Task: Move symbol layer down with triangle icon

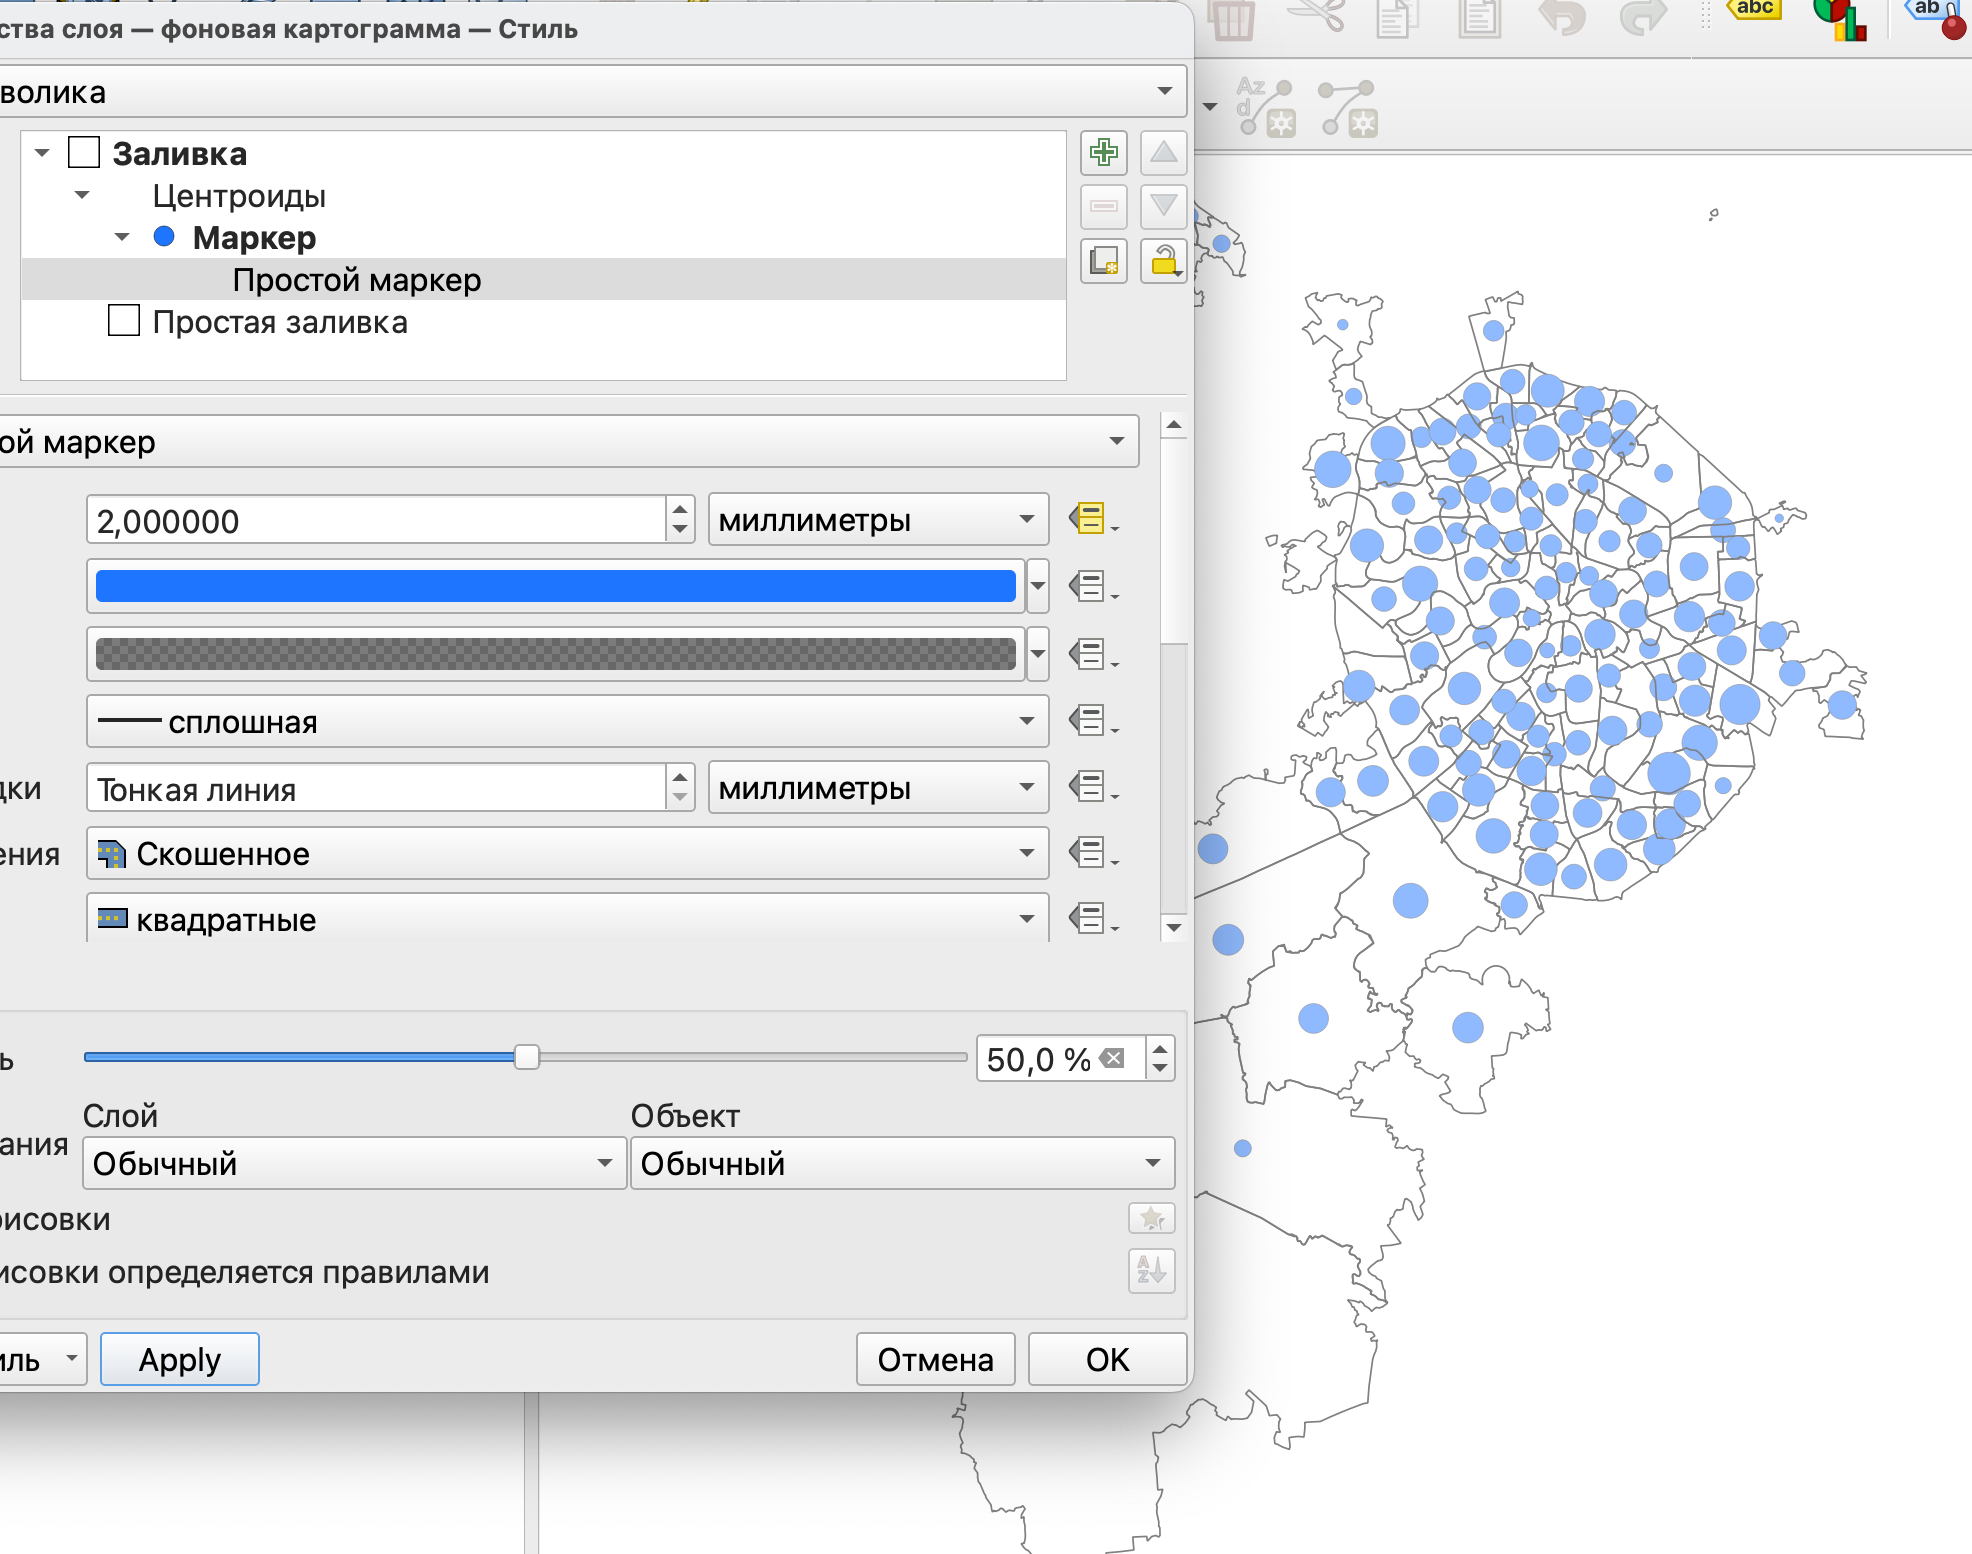Action: (1163, 207)
